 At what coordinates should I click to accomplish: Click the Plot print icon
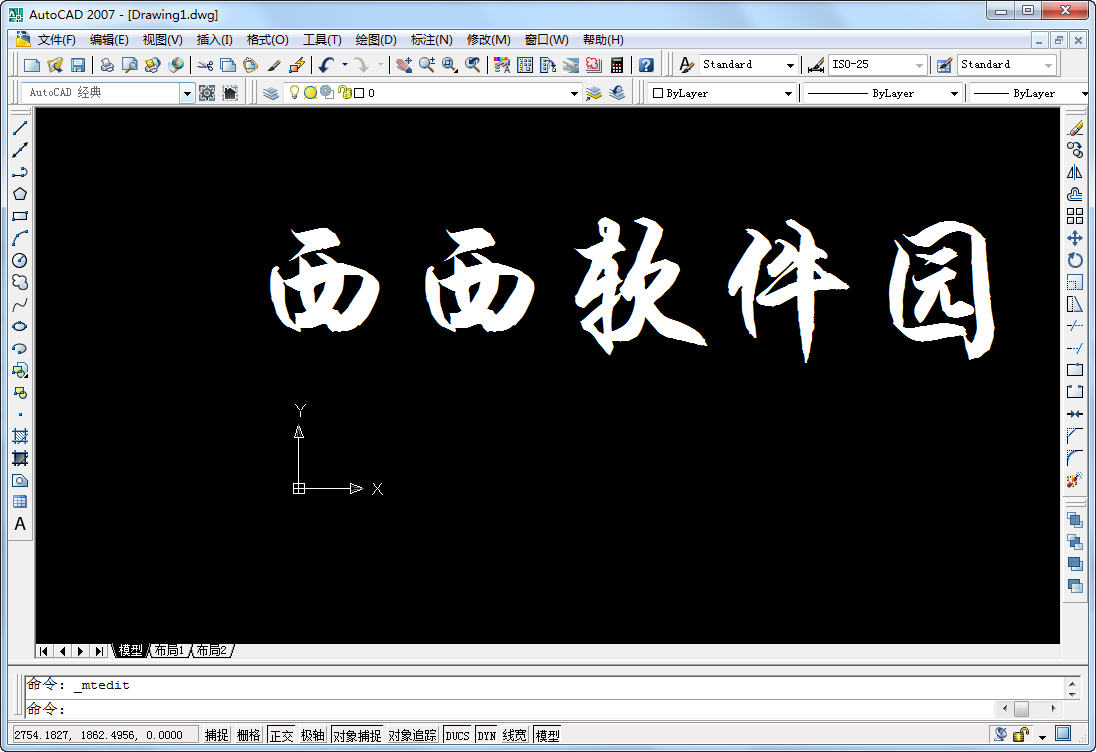pos(107,65)
